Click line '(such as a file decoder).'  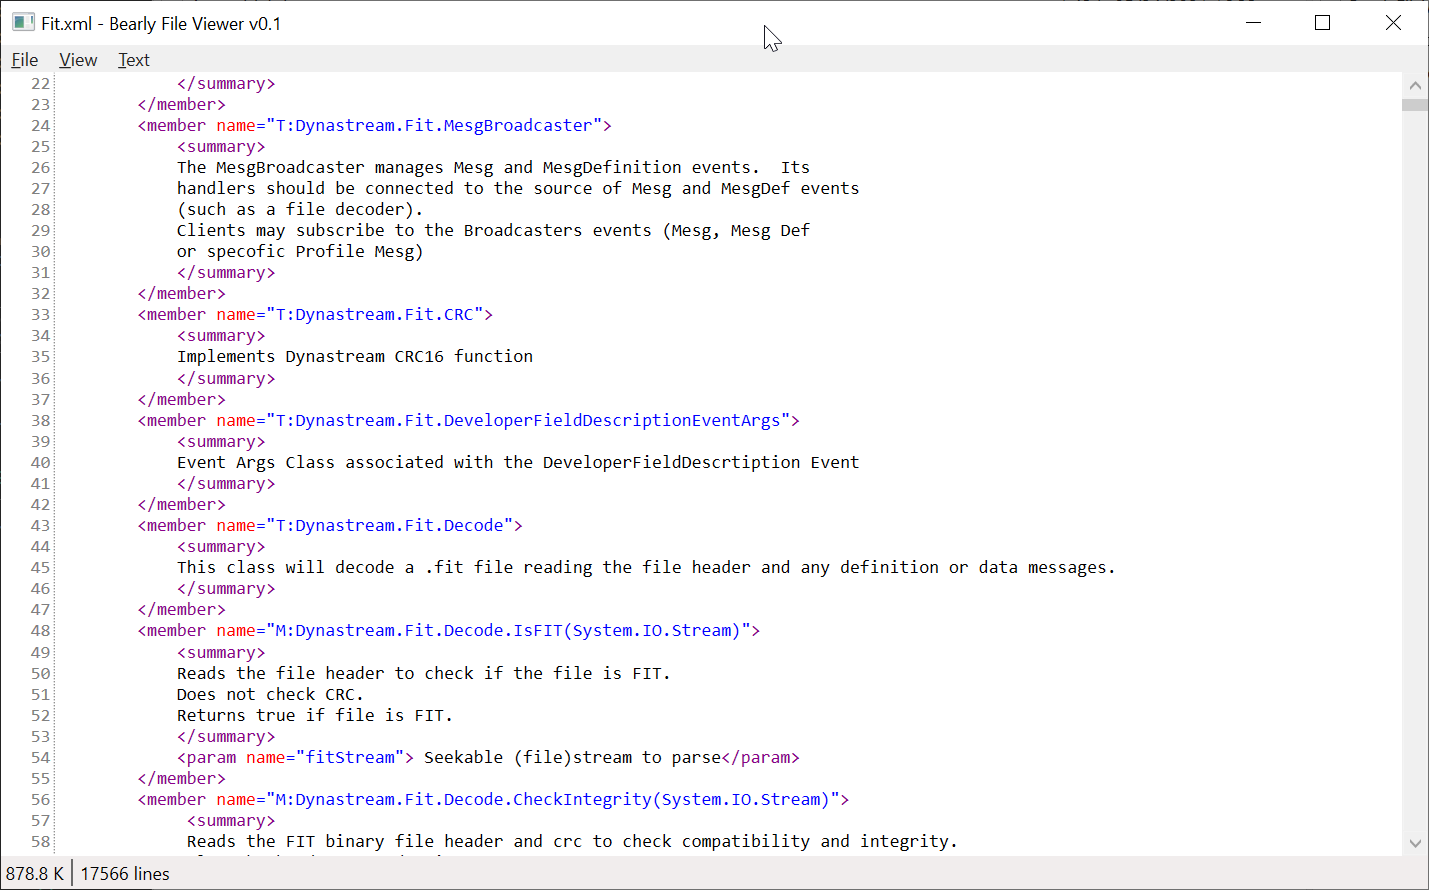tap(300, 209)
